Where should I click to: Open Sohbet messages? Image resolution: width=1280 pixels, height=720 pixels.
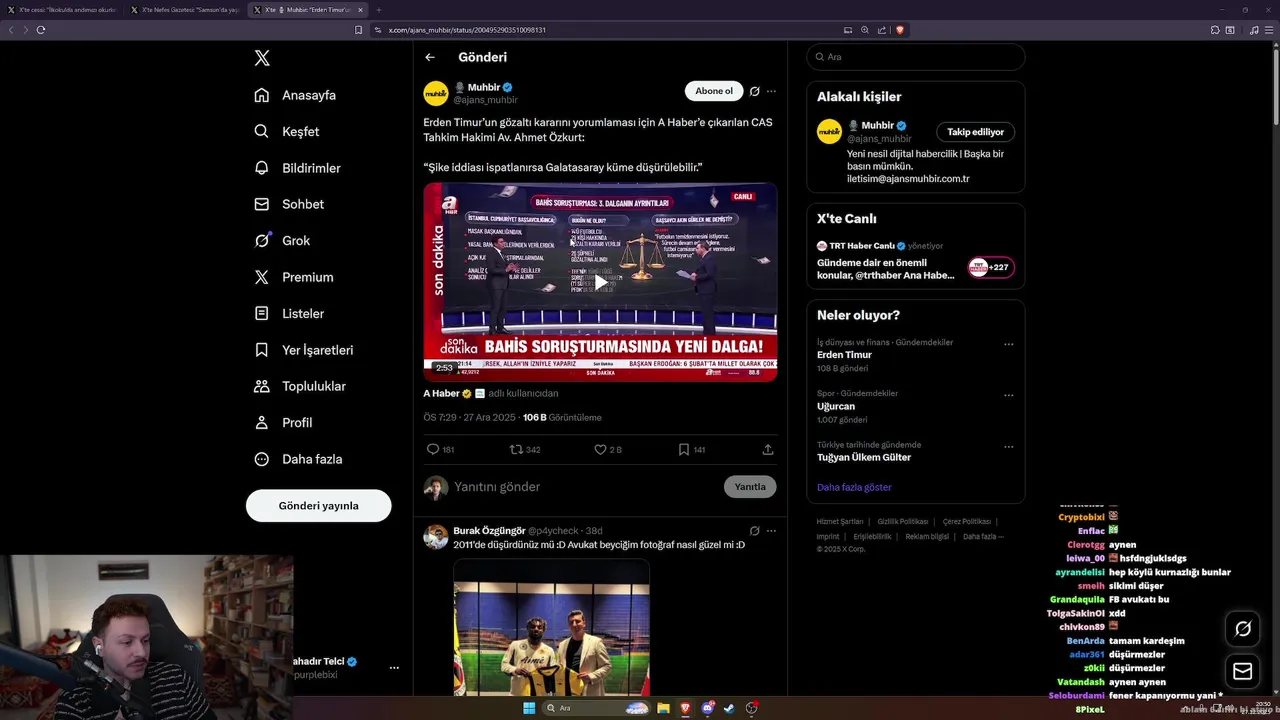(x=289, y=204)
